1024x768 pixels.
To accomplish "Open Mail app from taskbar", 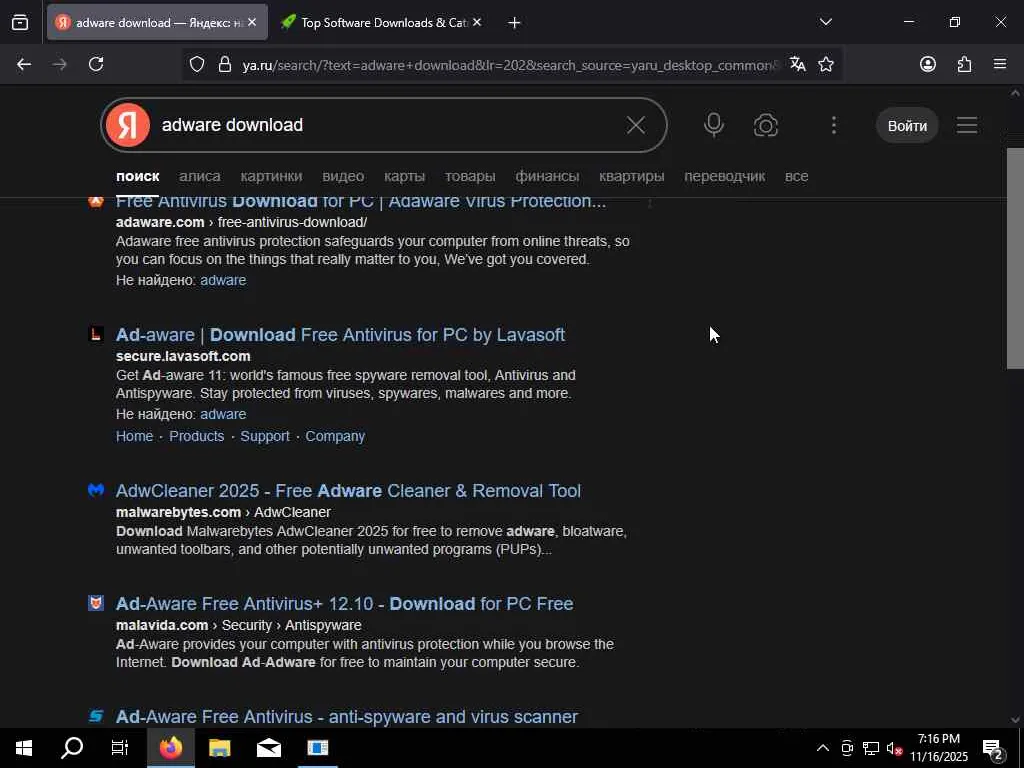I will (x=268, y=748).
